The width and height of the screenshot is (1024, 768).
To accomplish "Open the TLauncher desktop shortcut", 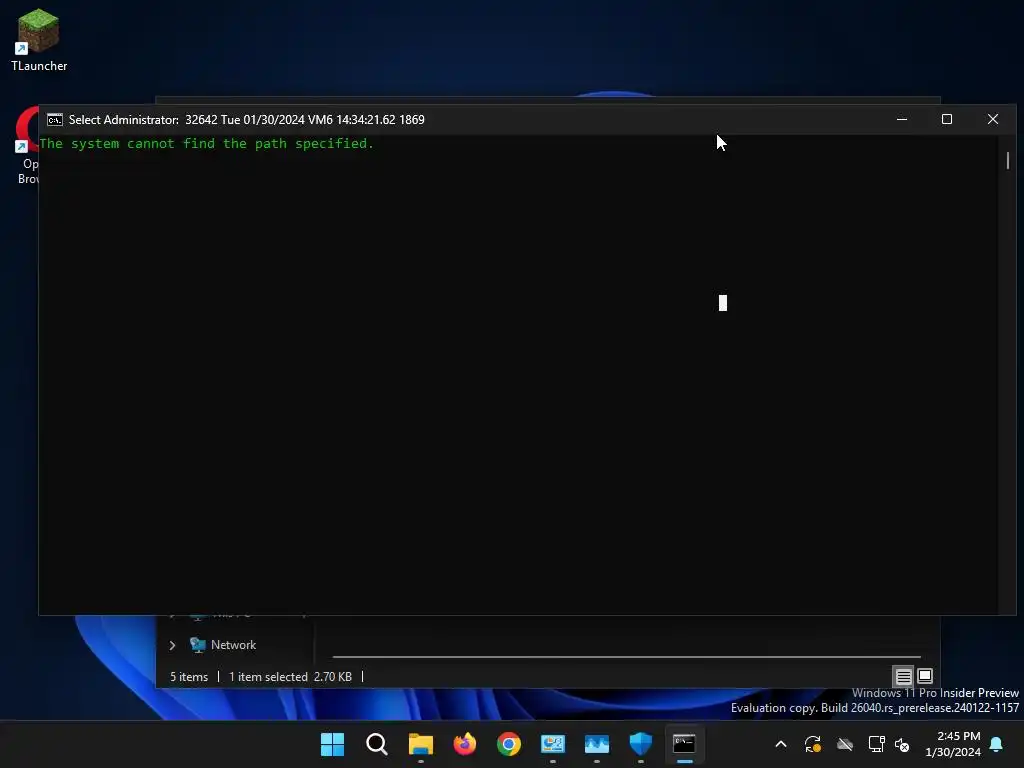I will point(39,39).
